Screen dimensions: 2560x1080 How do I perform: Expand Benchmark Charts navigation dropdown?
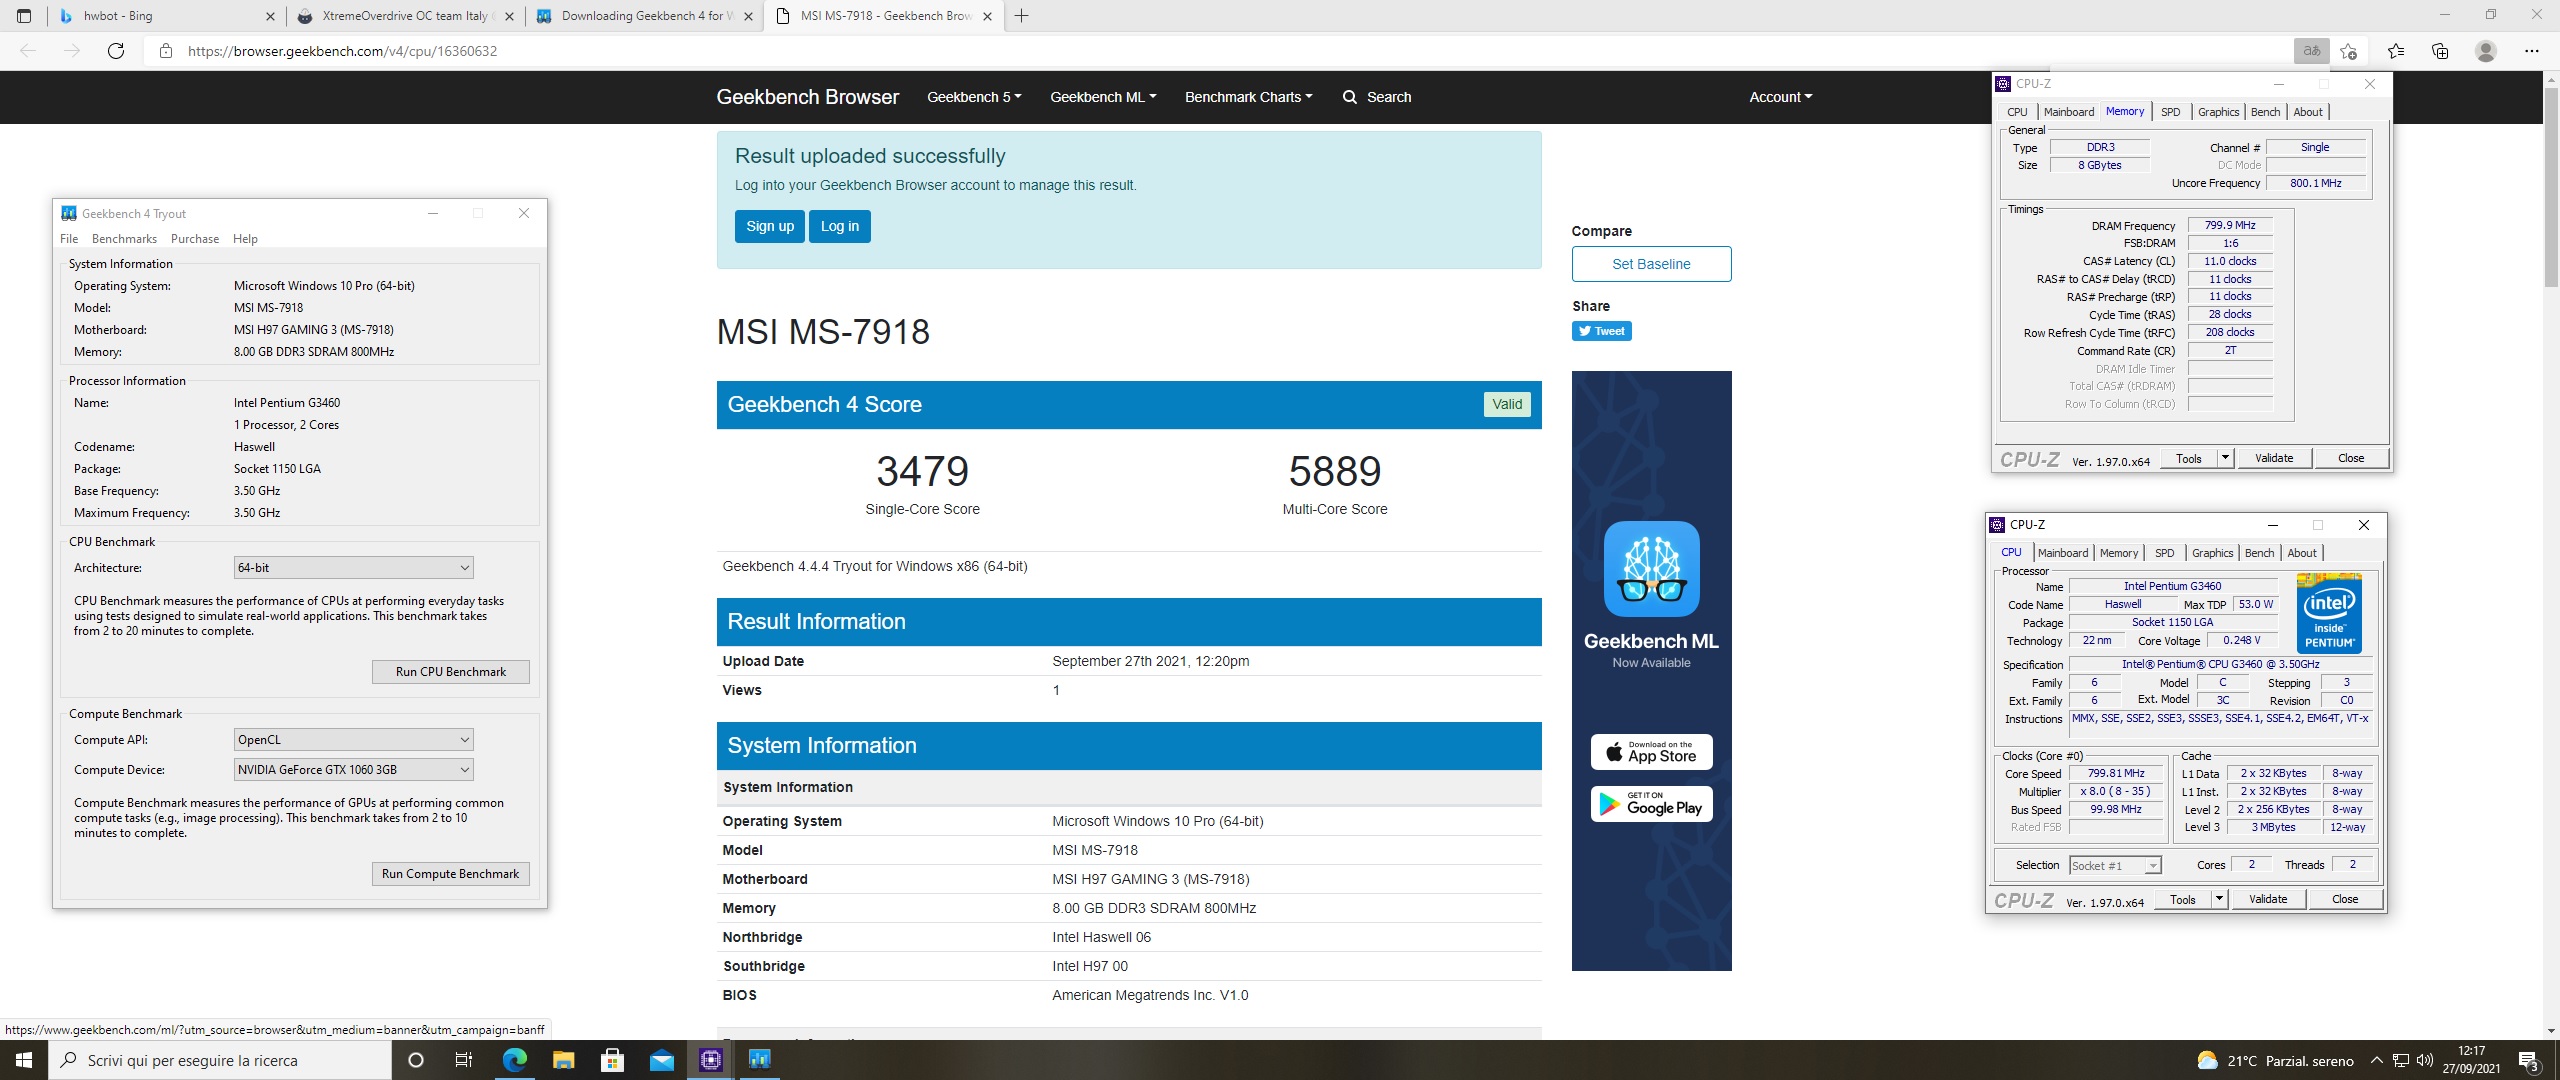(x=1248, y=97)
